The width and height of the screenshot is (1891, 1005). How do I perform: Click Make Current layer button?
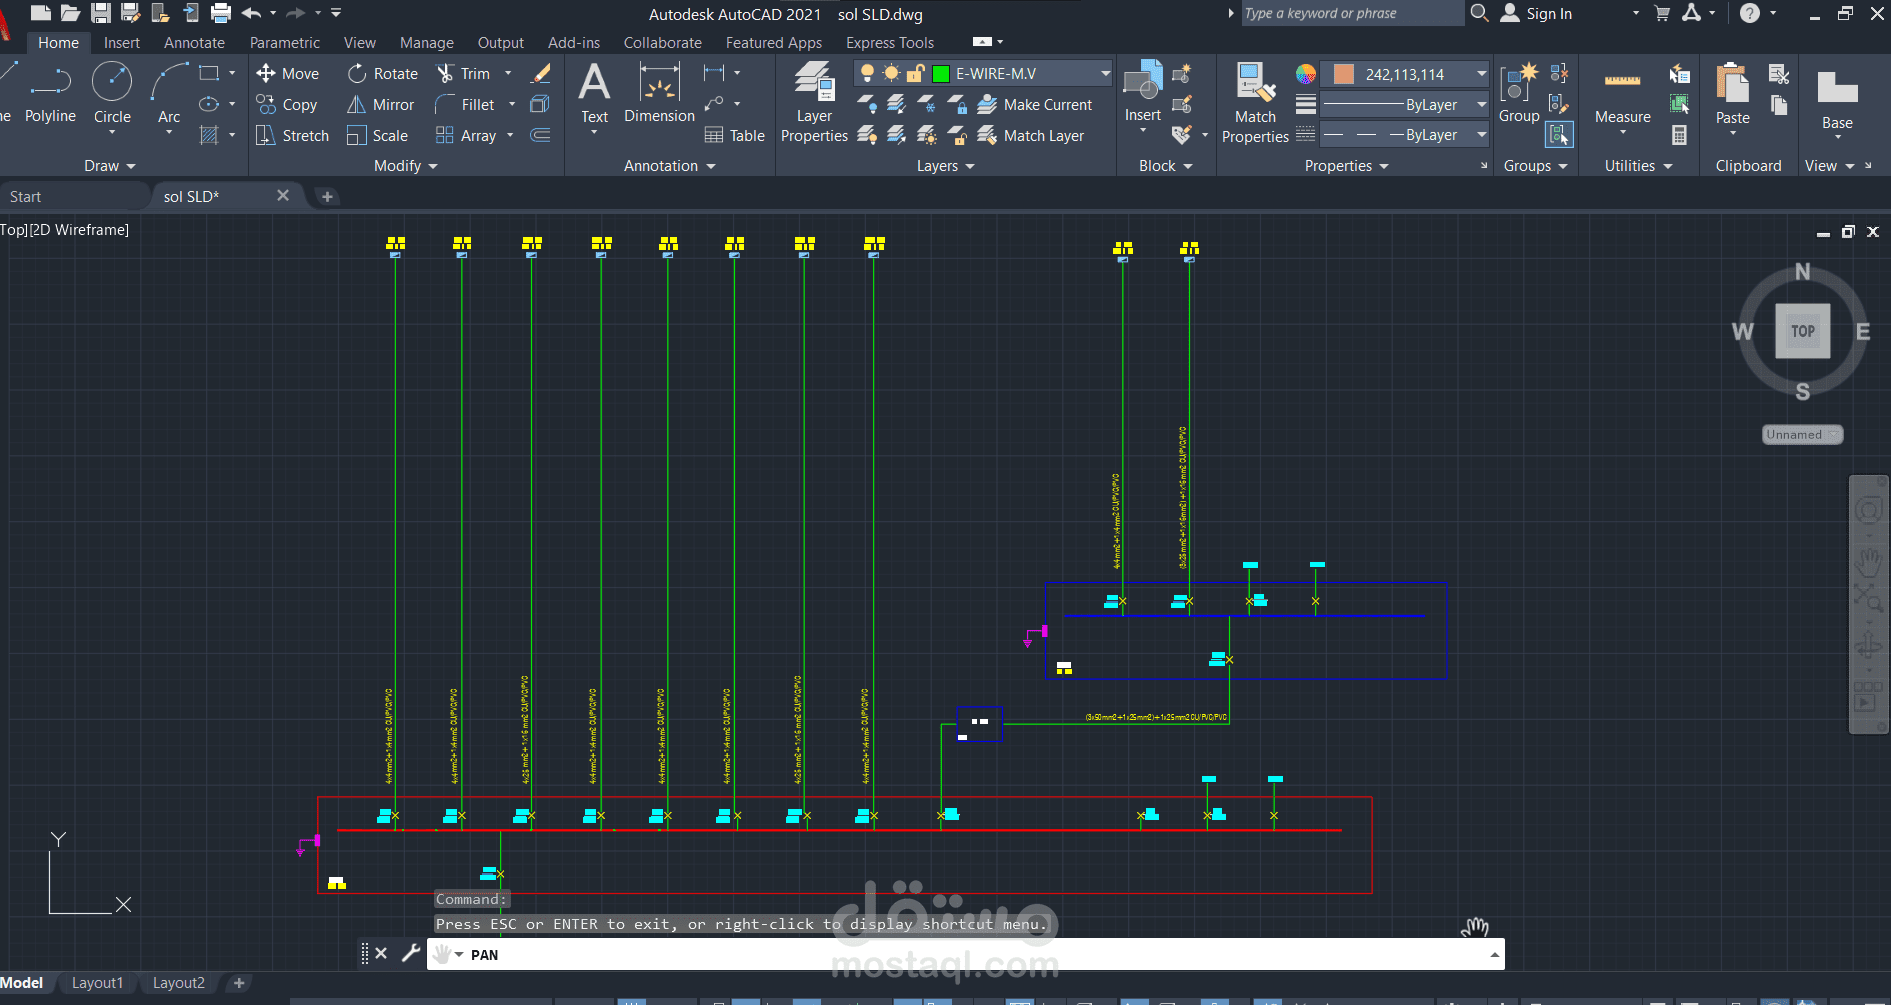[1035, 104]
